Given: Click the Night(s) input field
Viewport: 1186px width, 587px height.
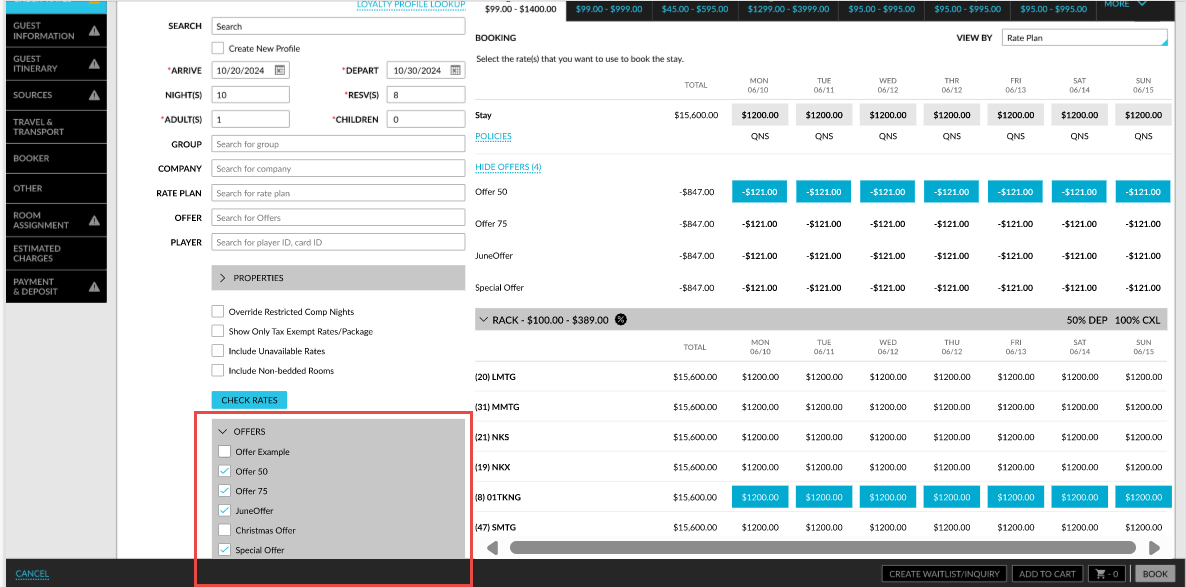Looking at the screenshot, I should pos(250,95).
